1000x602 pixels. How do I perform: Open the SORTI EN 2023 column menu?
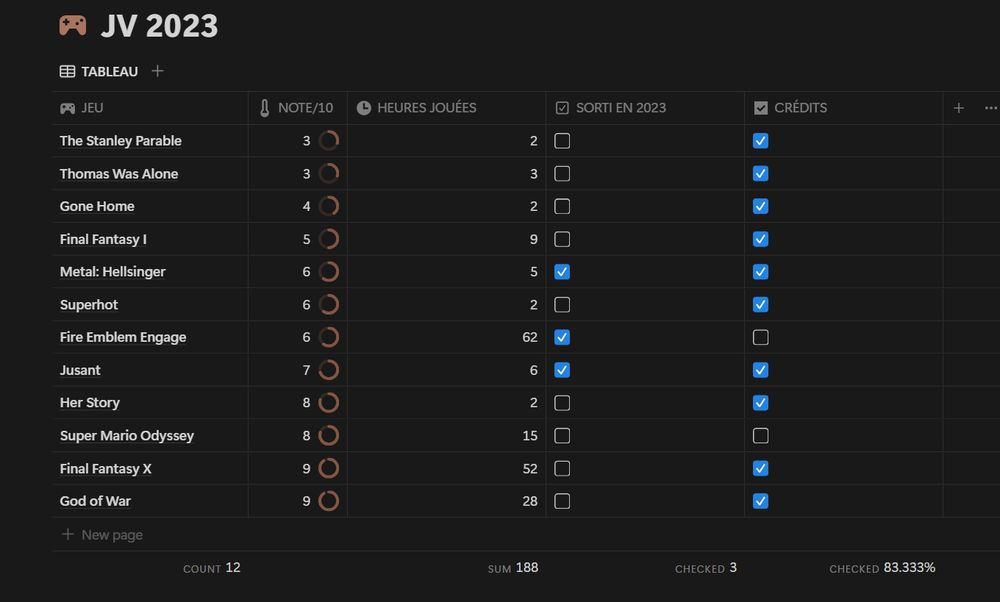tap(645, 108)
